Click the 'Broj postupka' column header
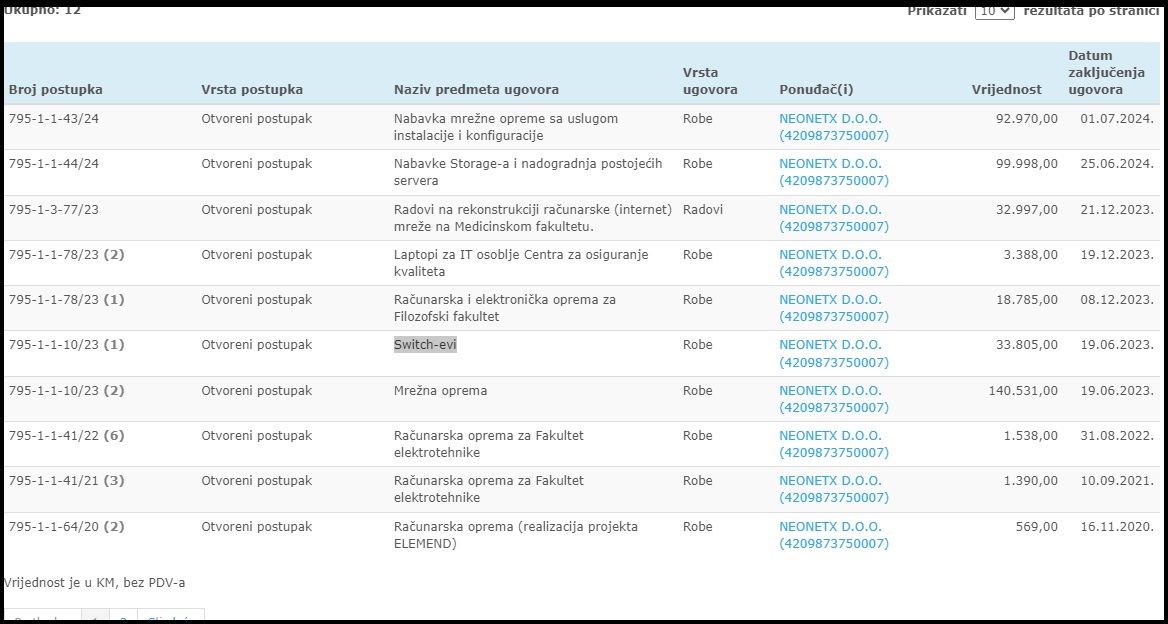This screenshot has height=624, width=1168. [x=56, y=90]
